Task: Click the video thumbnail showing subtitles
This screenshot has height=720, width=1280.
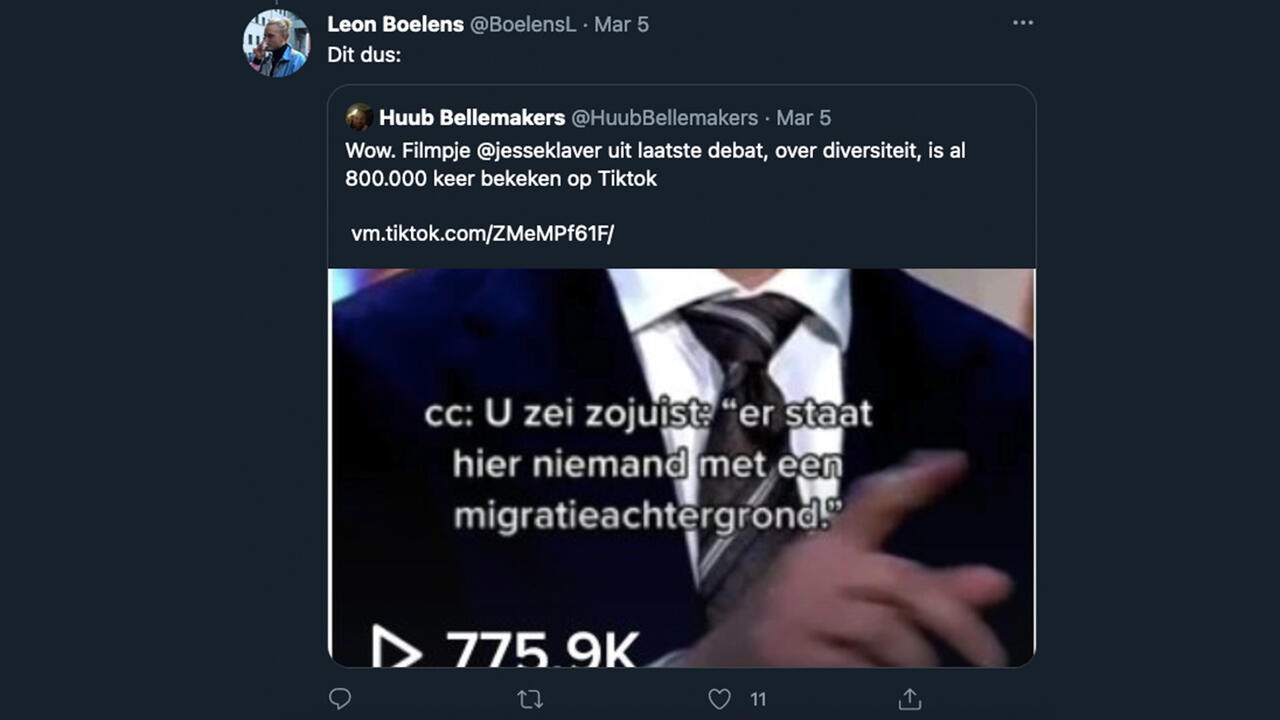Action: [x=683, y=465]
